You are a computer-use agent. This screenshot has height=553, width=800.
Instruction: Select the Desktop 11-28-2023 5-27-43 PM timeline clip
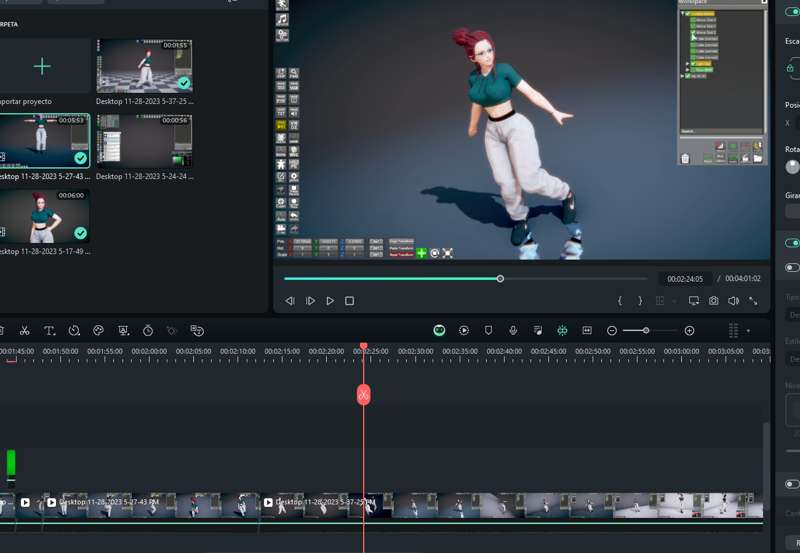coord(152,505)
